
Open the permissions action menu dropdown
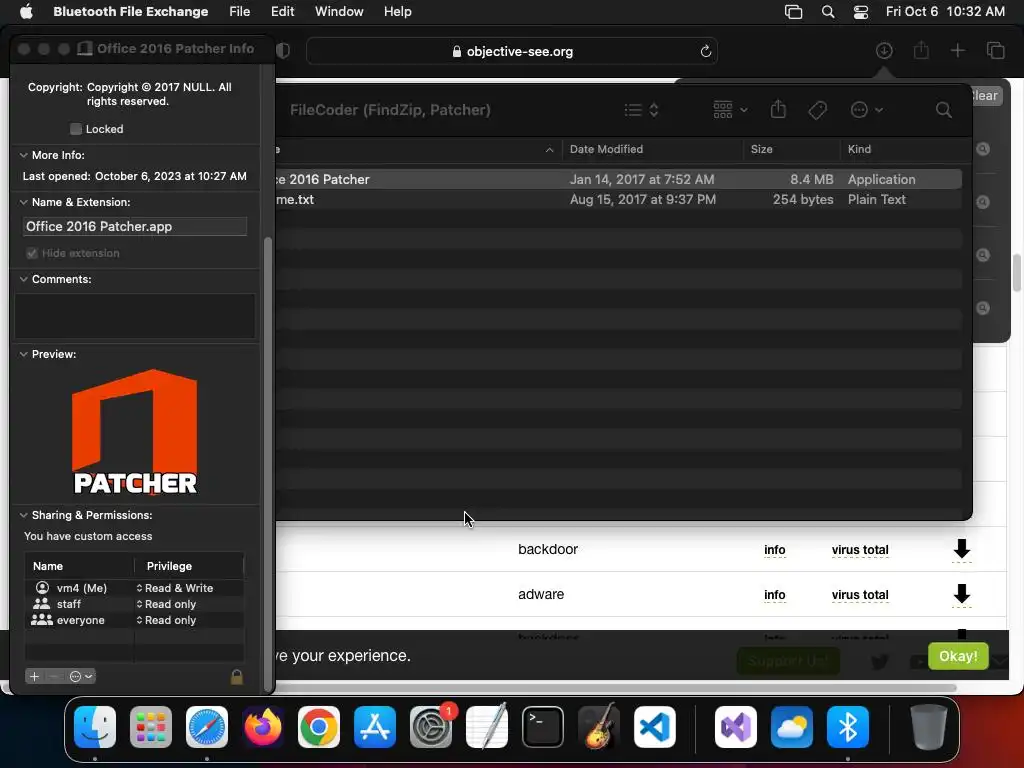point(81,677)
